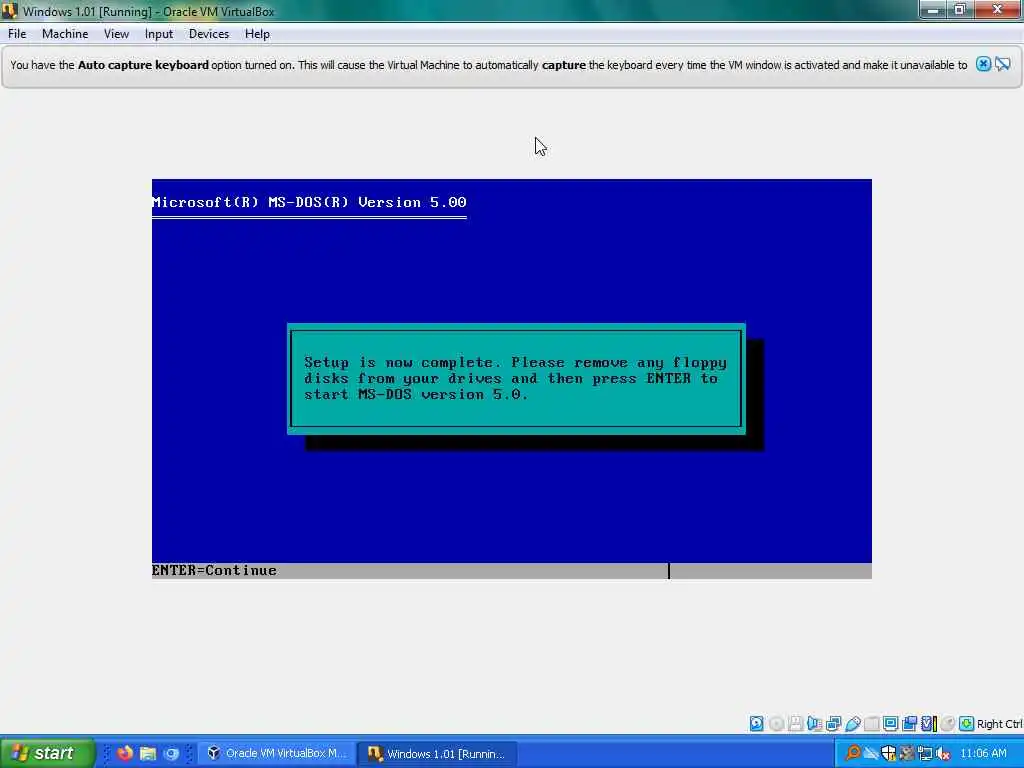This screenshot has height=768, width=1024.
Task: Click the audio status icon
Action: 814,724
